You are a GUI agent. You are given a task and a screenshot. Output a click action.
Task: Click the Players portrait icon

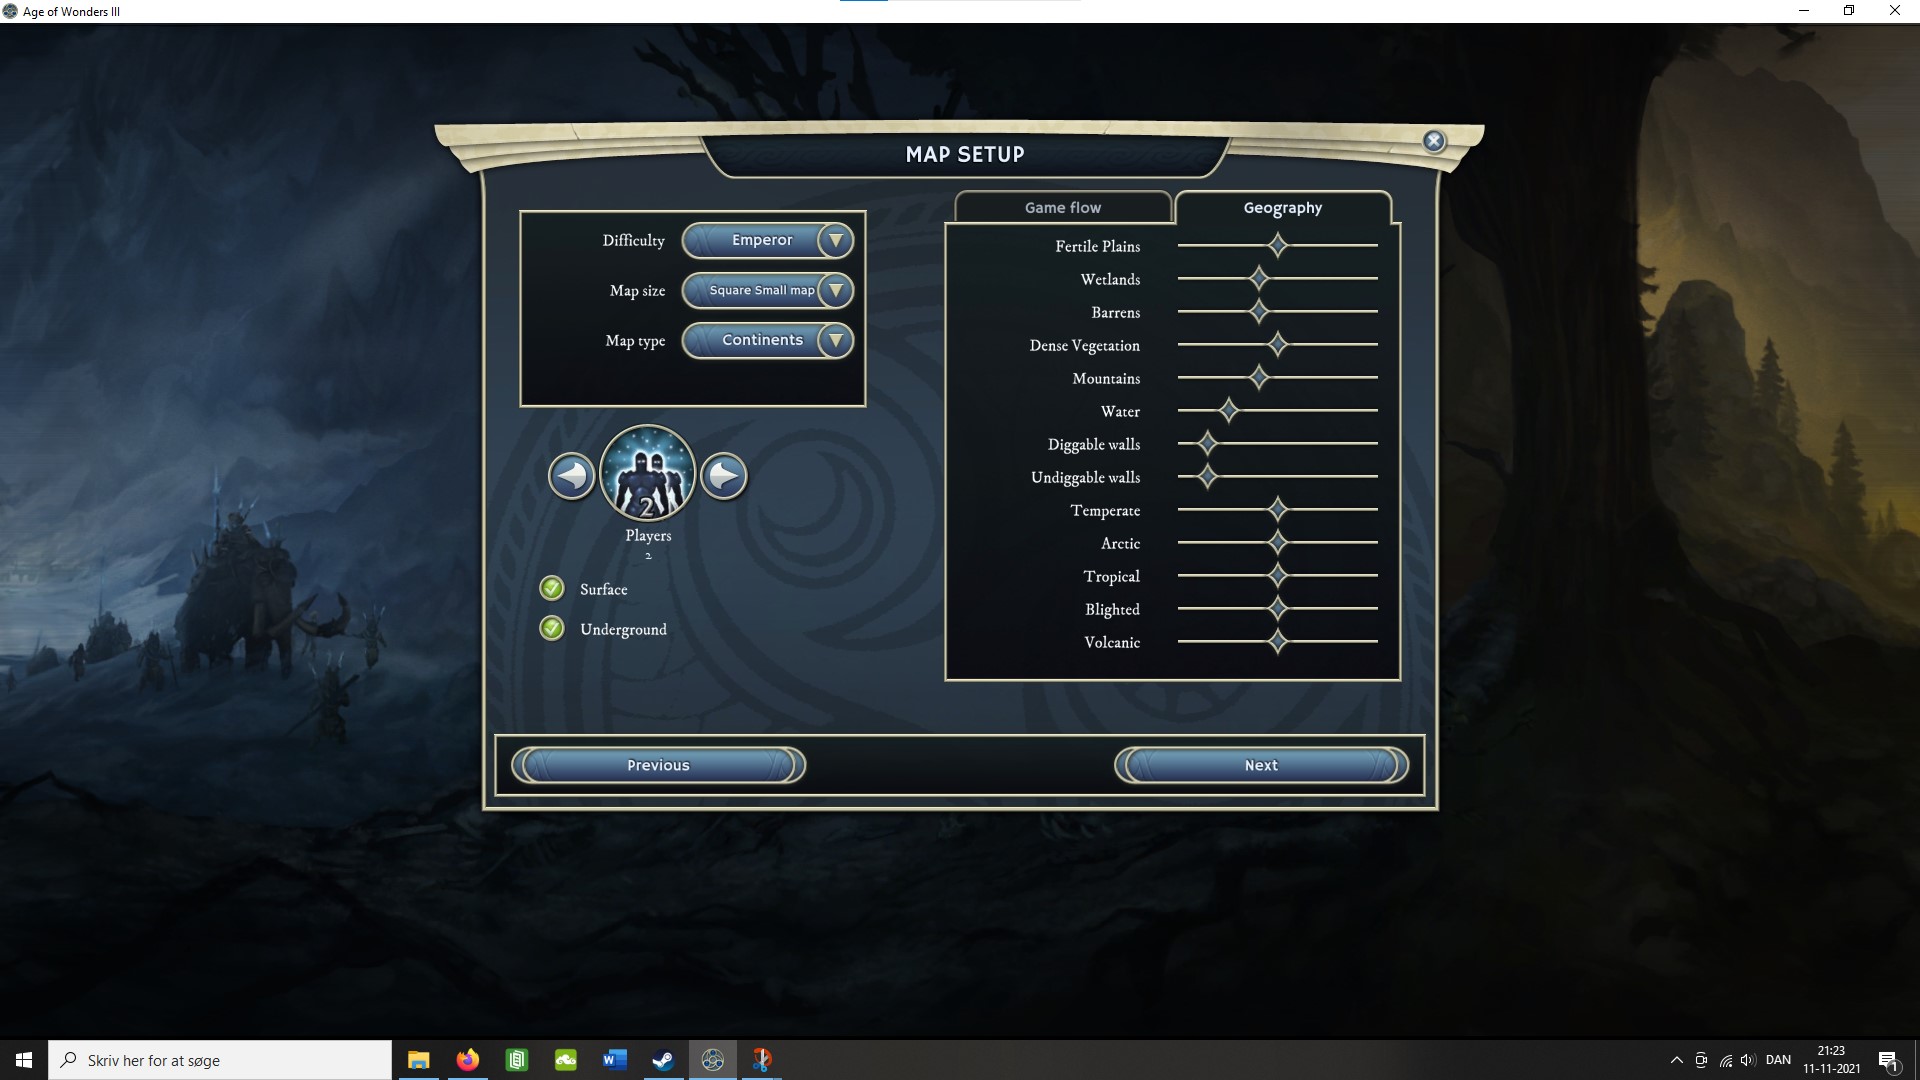tap(648, 473)
